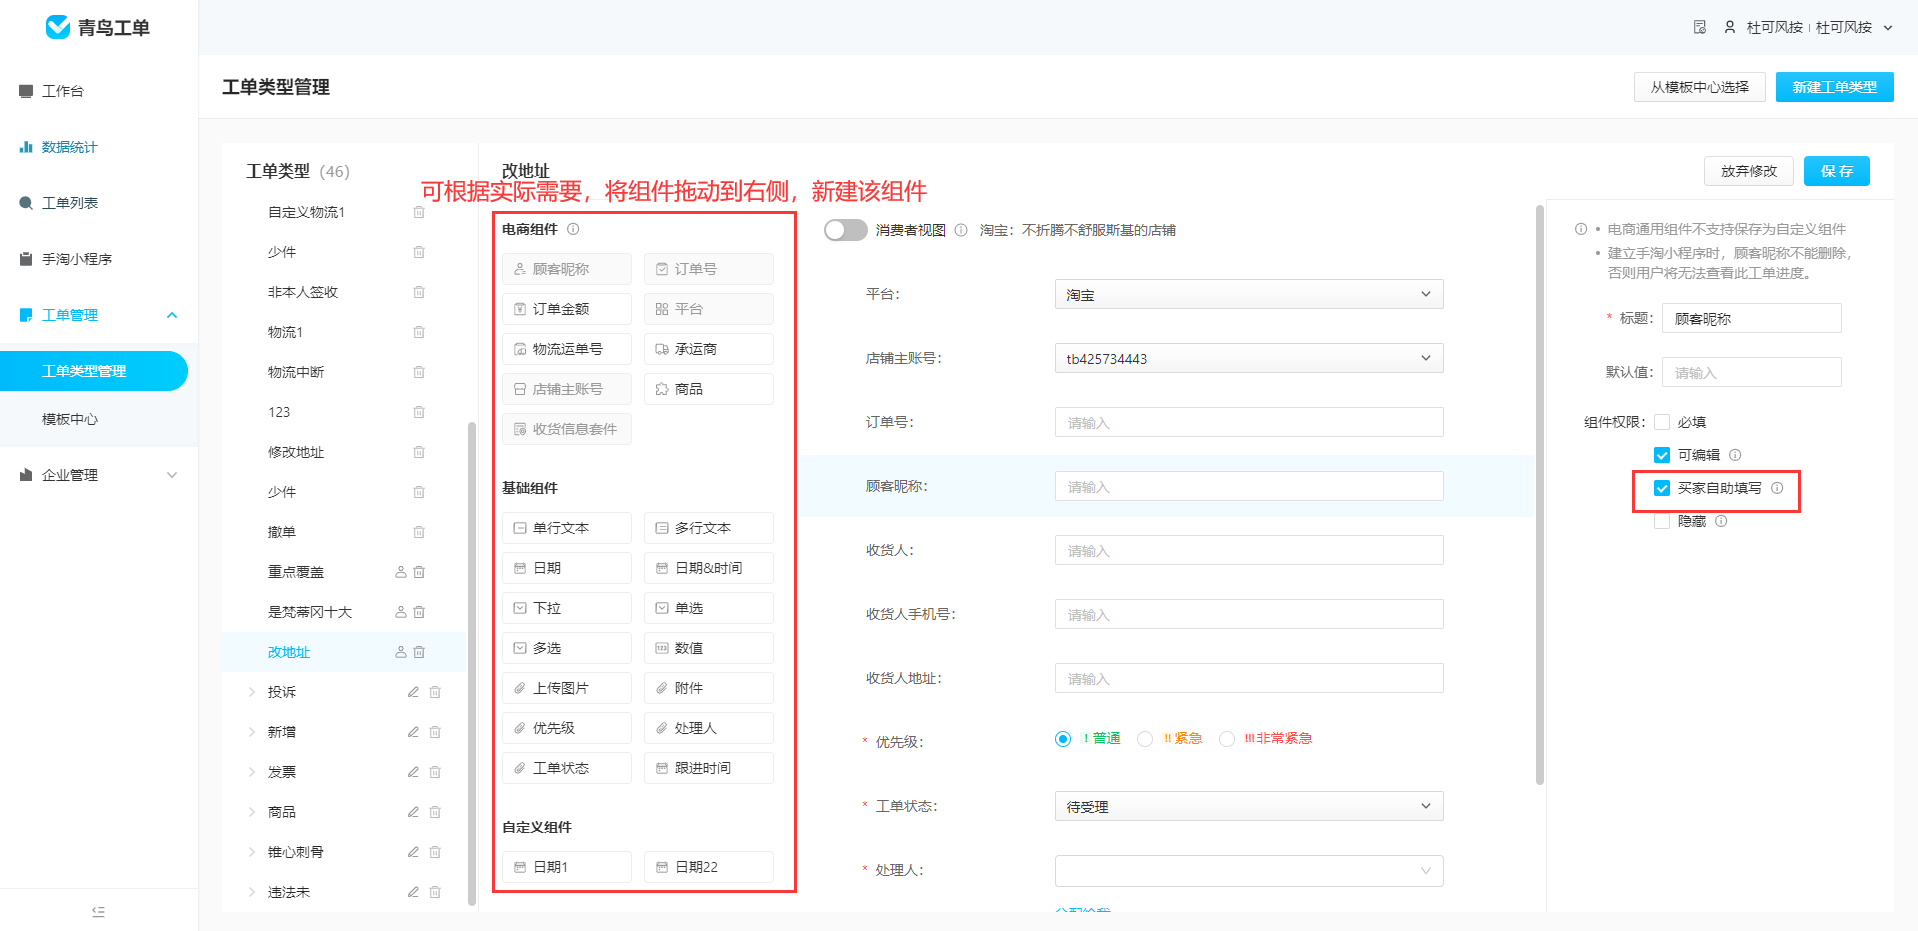Screen dimensions: 1918x931
Task: Delete the 改地址 ticket type
Action: [x=419, y=652]
